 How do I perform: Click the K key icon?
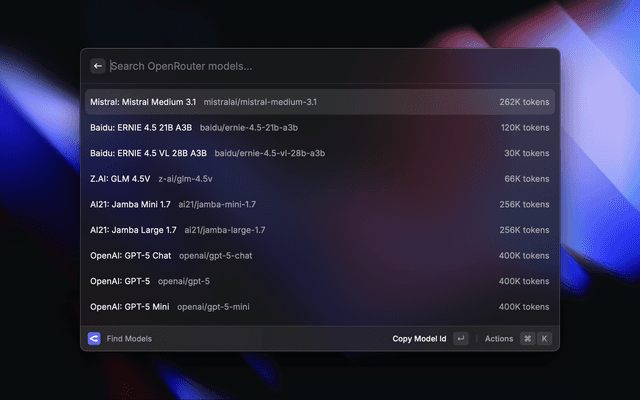click(x=544, y=339)
